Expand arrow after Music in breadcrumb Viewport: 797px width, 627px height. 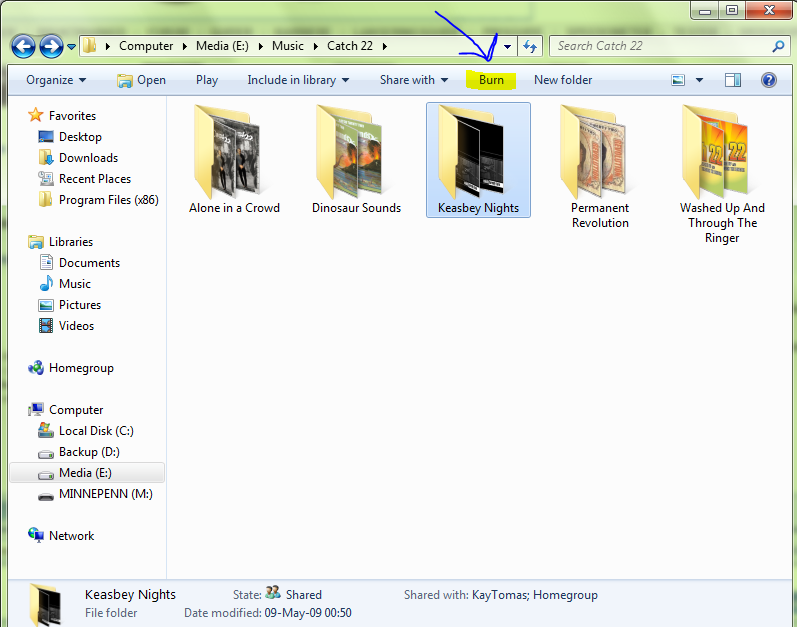[x=316, y=46]
